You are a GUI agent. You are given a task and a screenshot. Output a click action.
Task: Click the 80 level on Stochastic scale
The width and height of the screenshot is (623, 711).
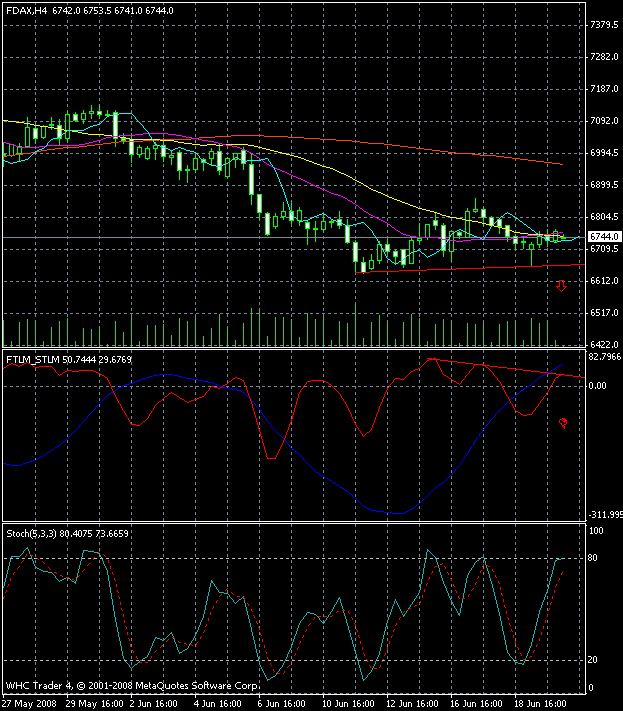pyautogui.click(x=594, y=558)
